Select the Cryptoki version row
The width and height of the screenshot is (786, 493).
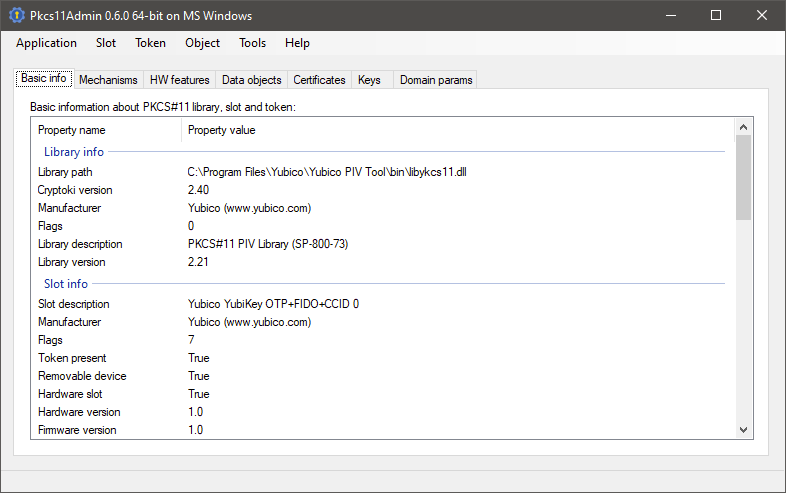click(383, 190)
